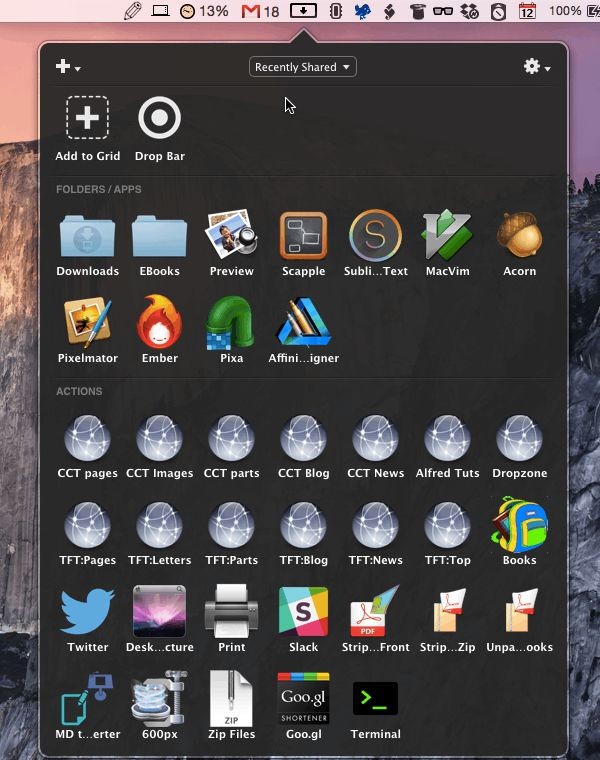Open Sublime Text icon
Image resolution: width=600 pixels, height=760 pixels.
[376, 235]
